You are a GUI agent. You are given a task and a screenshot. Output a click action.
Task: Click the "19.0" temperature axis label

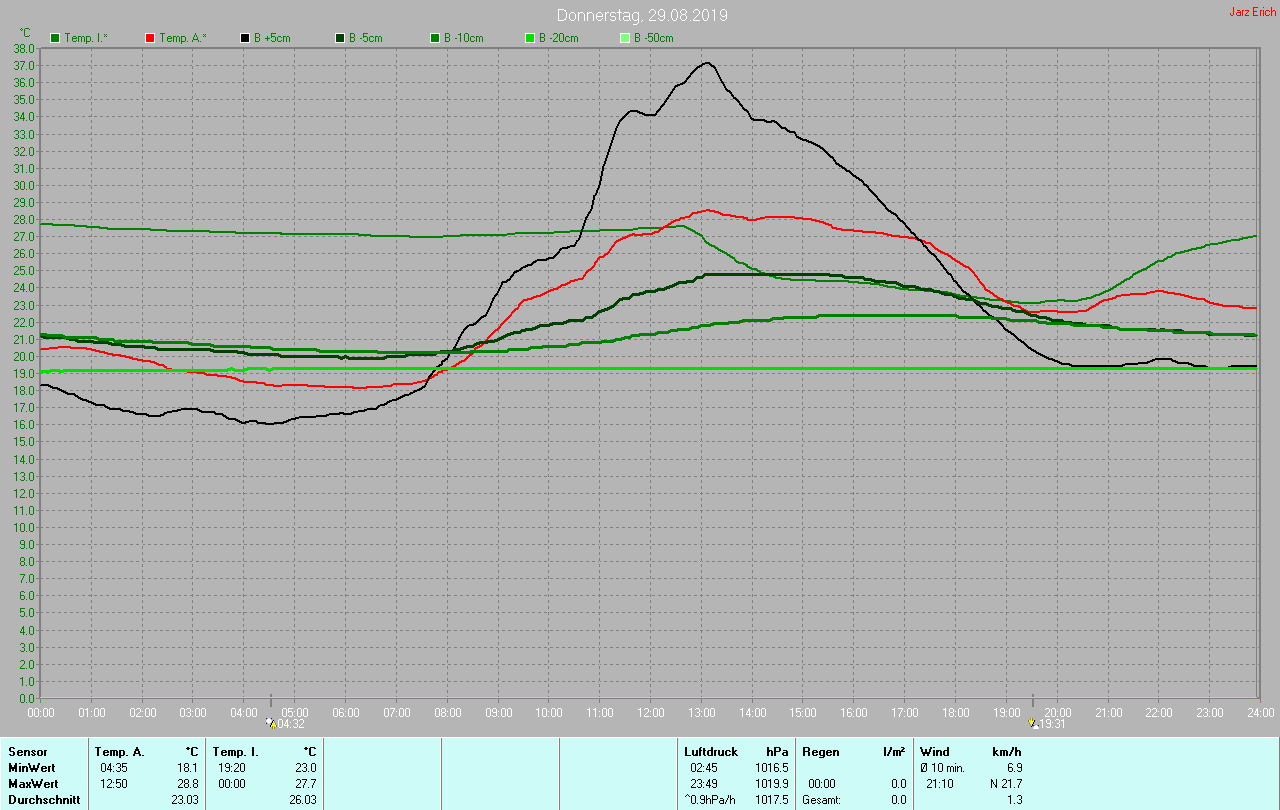click(24, 373)
